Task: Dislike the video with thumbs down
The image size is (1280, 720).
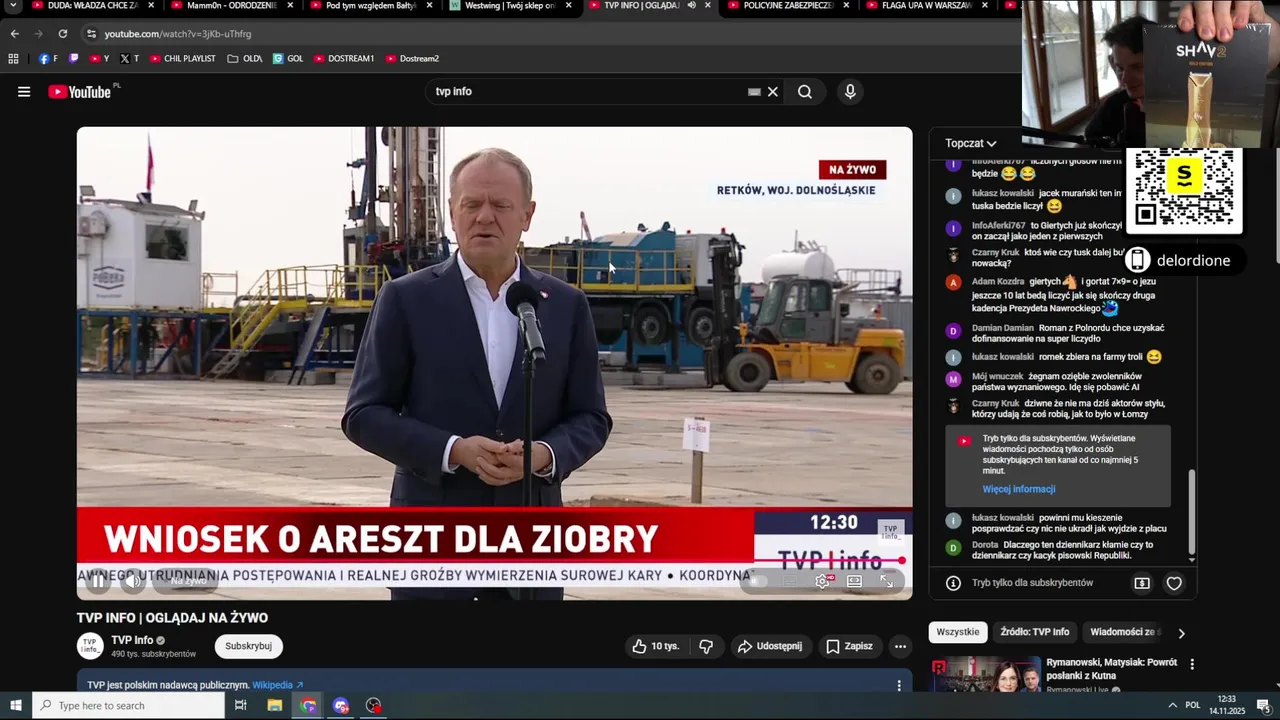Action: [x=706, y=646]
